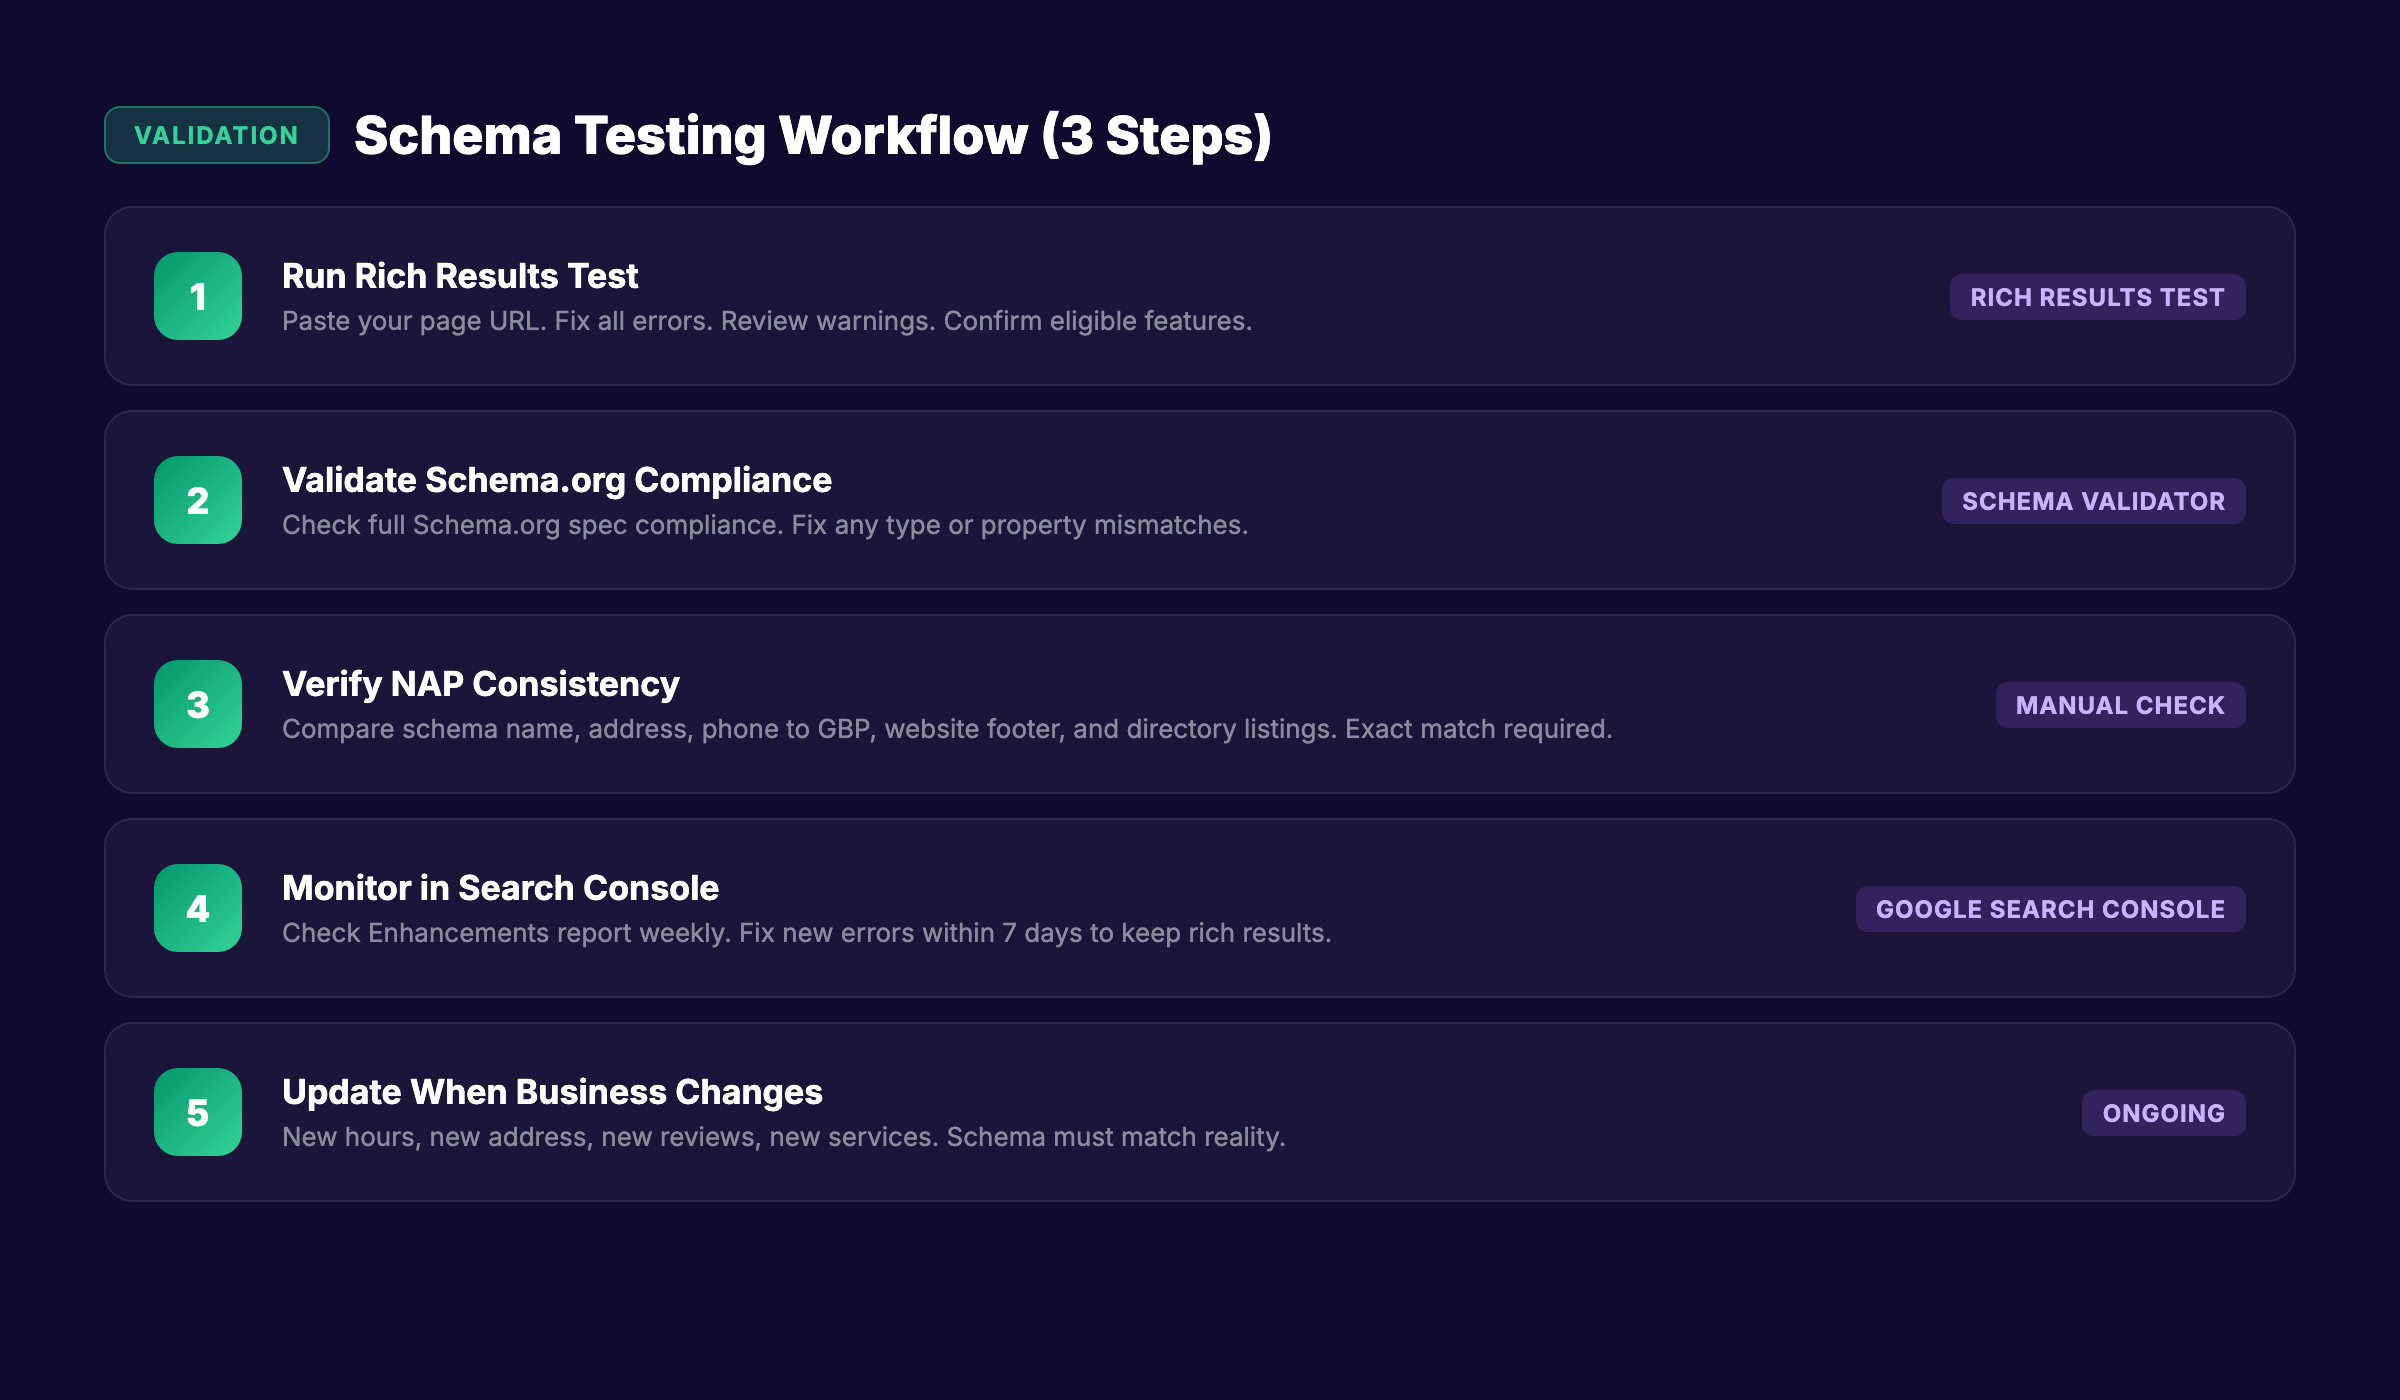Select the step 2 description text

pyautogui.click(x=765, y=523)
